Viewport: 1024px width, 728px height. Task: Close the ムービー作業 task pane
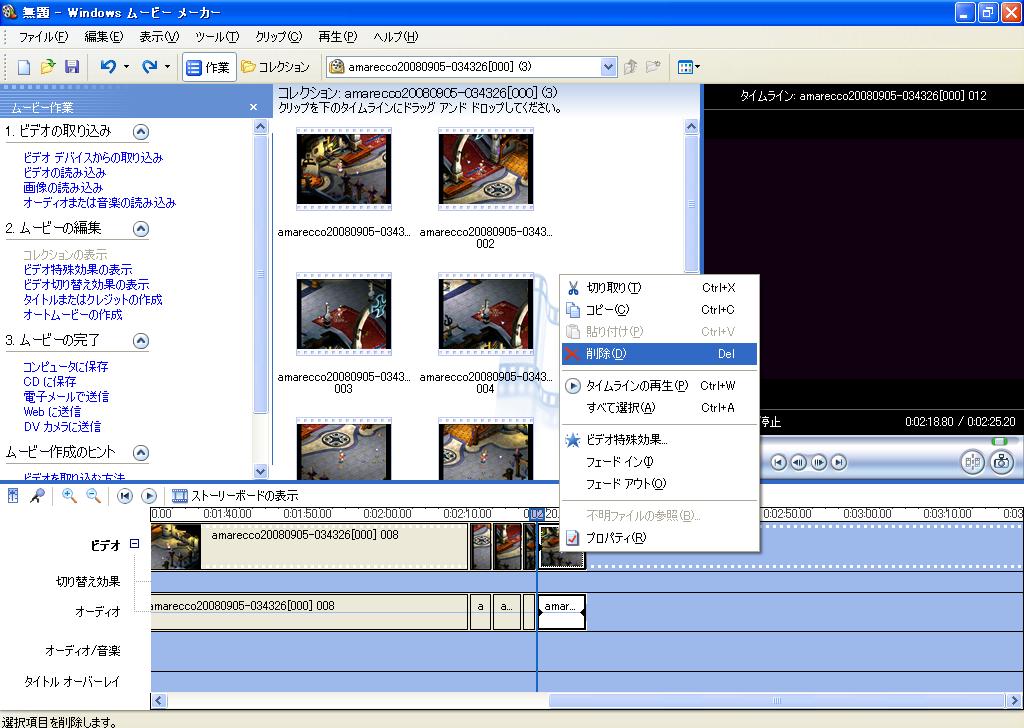tap(253, 107)
